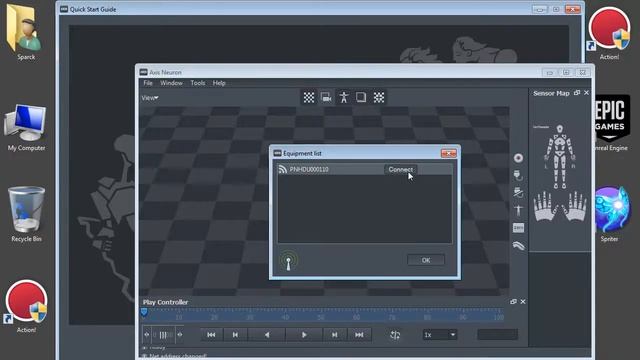Minimize the Axis Neuron window
The width and height of the screenshot is (640, 360).
(550, 73)
